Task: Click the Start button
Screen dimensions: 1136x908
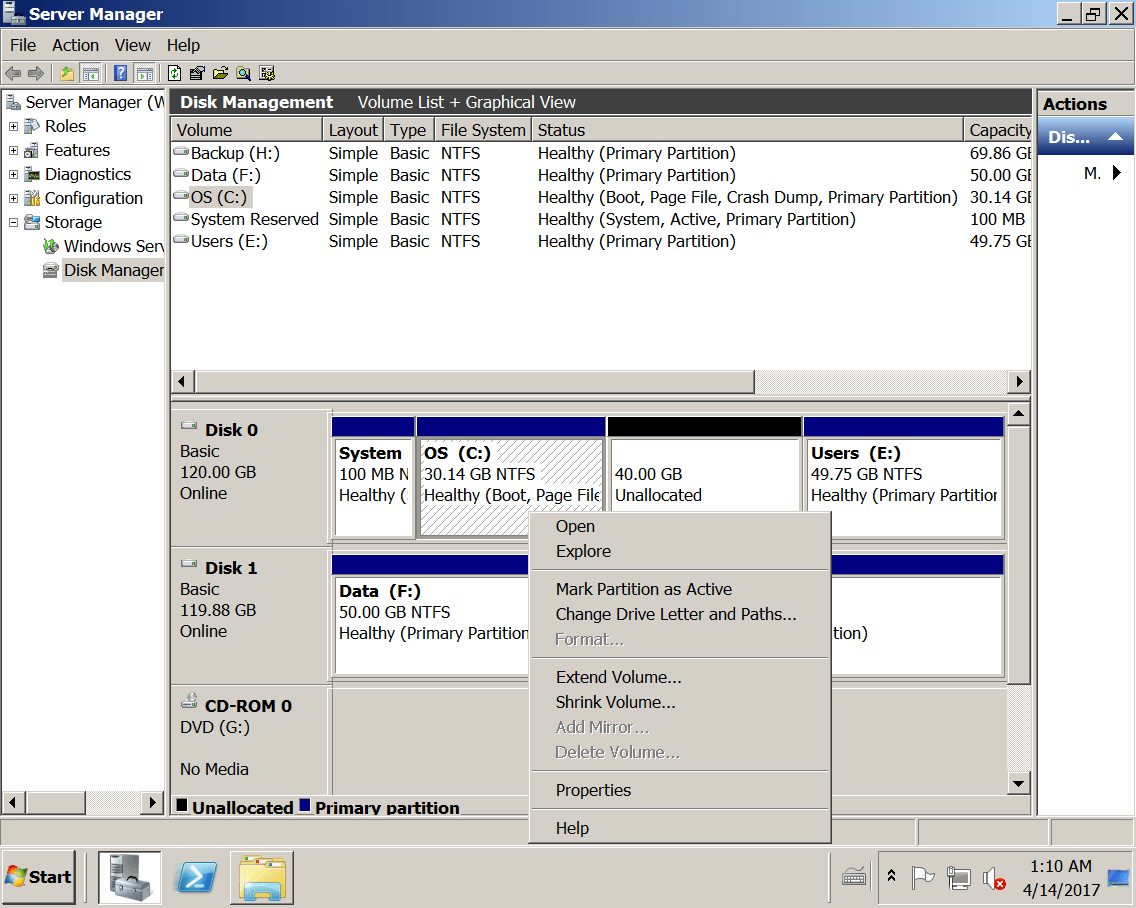Action: coord(39,877)
